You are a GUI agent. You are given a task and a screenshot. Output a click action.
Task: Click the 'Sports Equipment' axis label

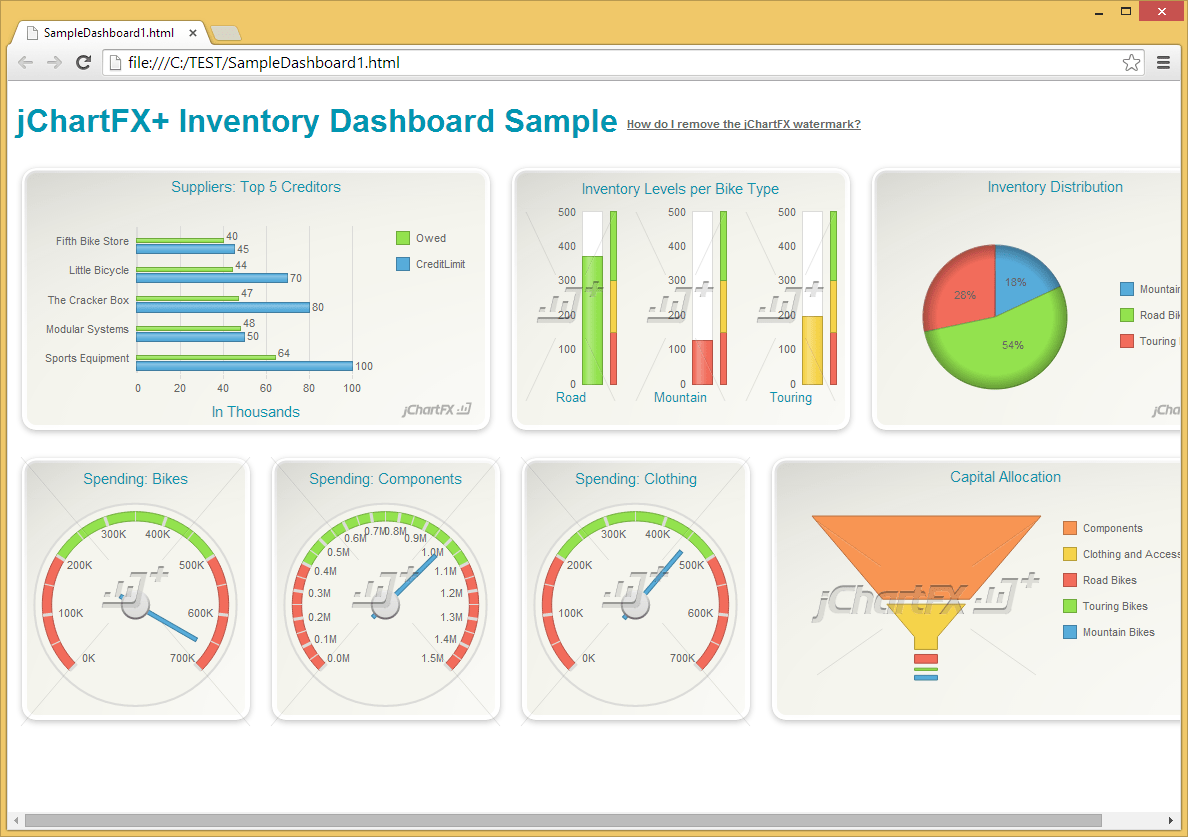[x=87, y=358]
